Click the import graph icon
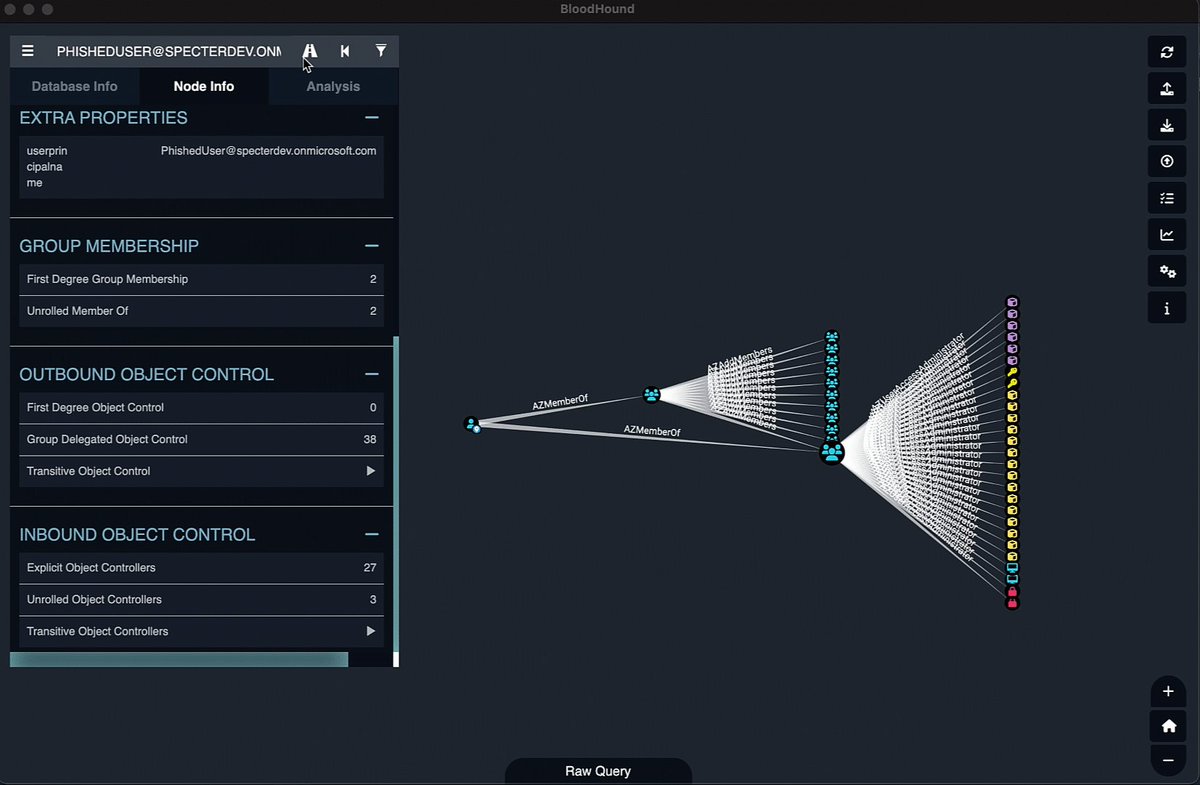Screen dimensions: 1200x785 click(x=1167, y=126)
